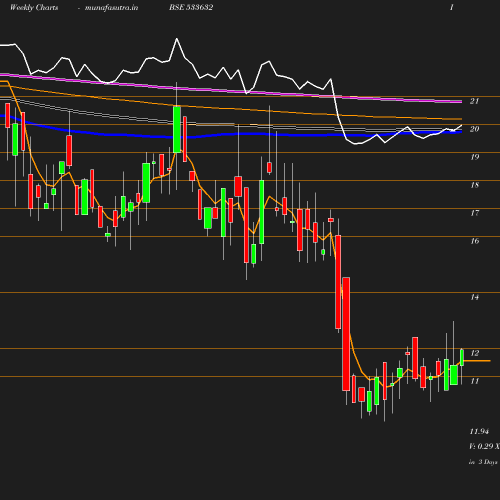
Task: Click the last price value 11.94
Action: tap(479, 431)
